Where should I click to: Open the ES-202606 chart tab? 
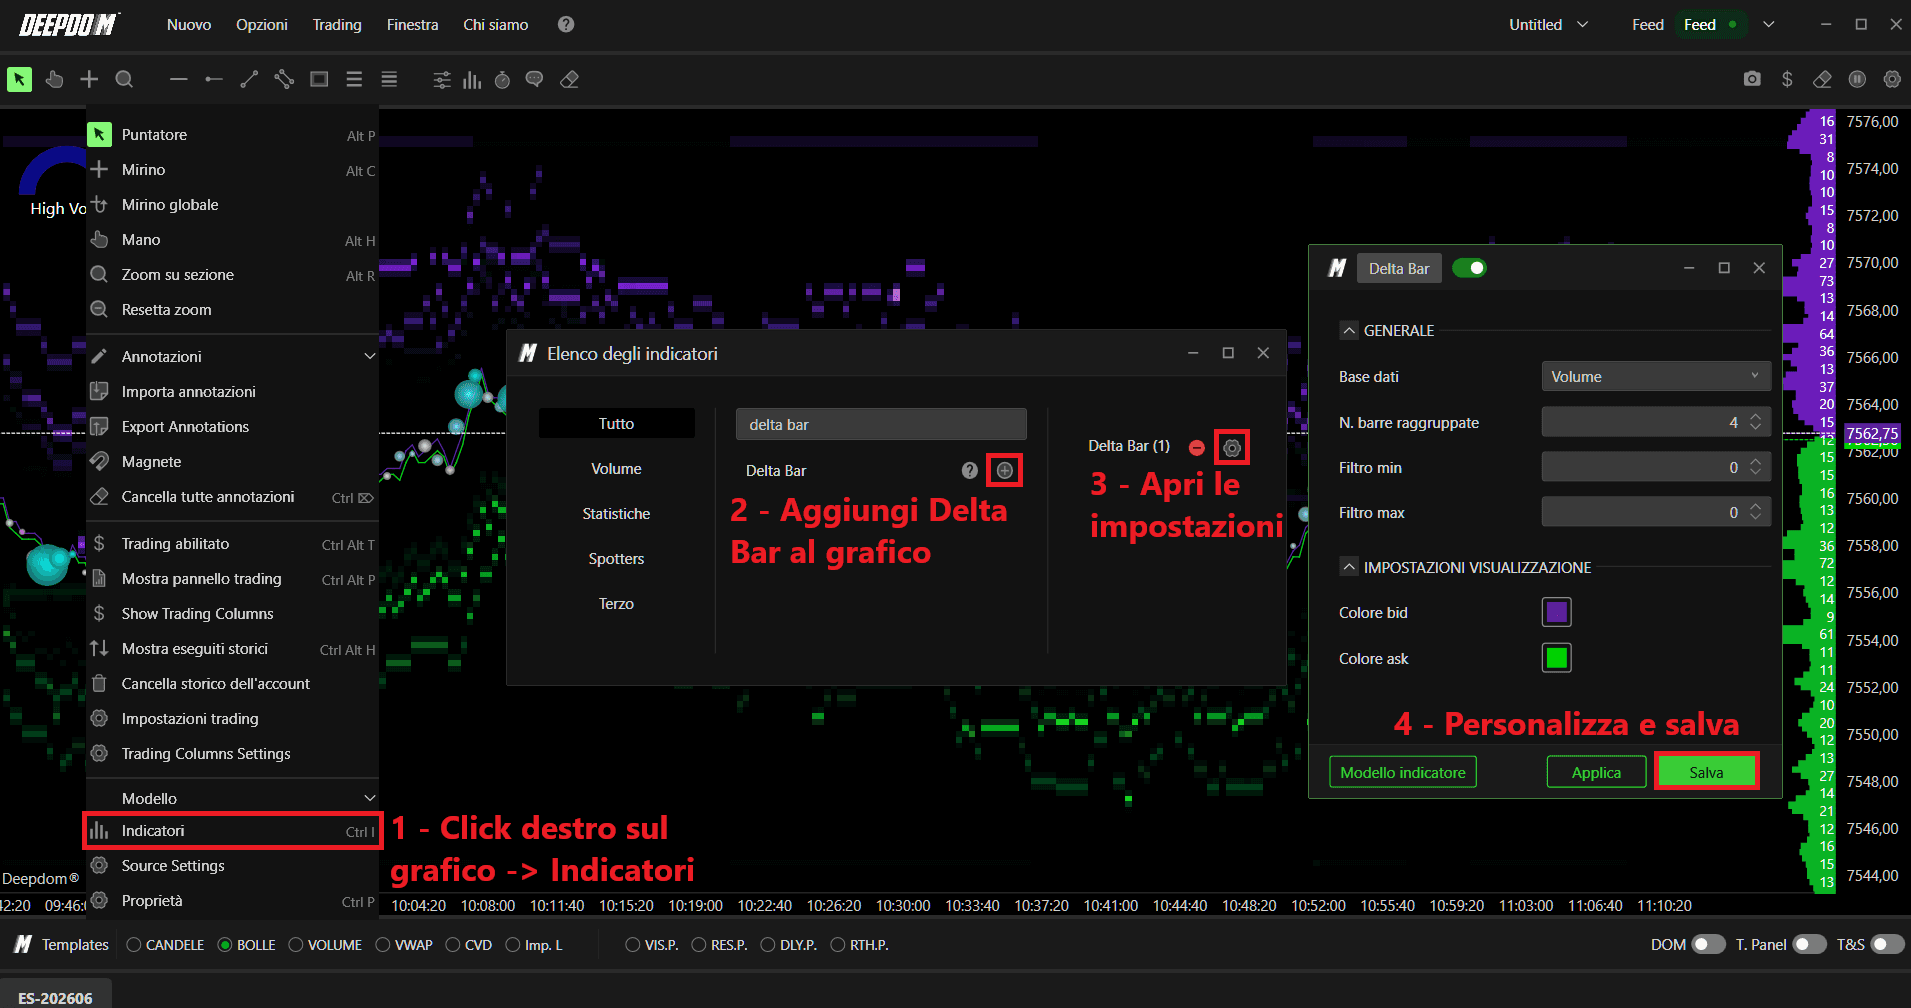coord(55,997)
